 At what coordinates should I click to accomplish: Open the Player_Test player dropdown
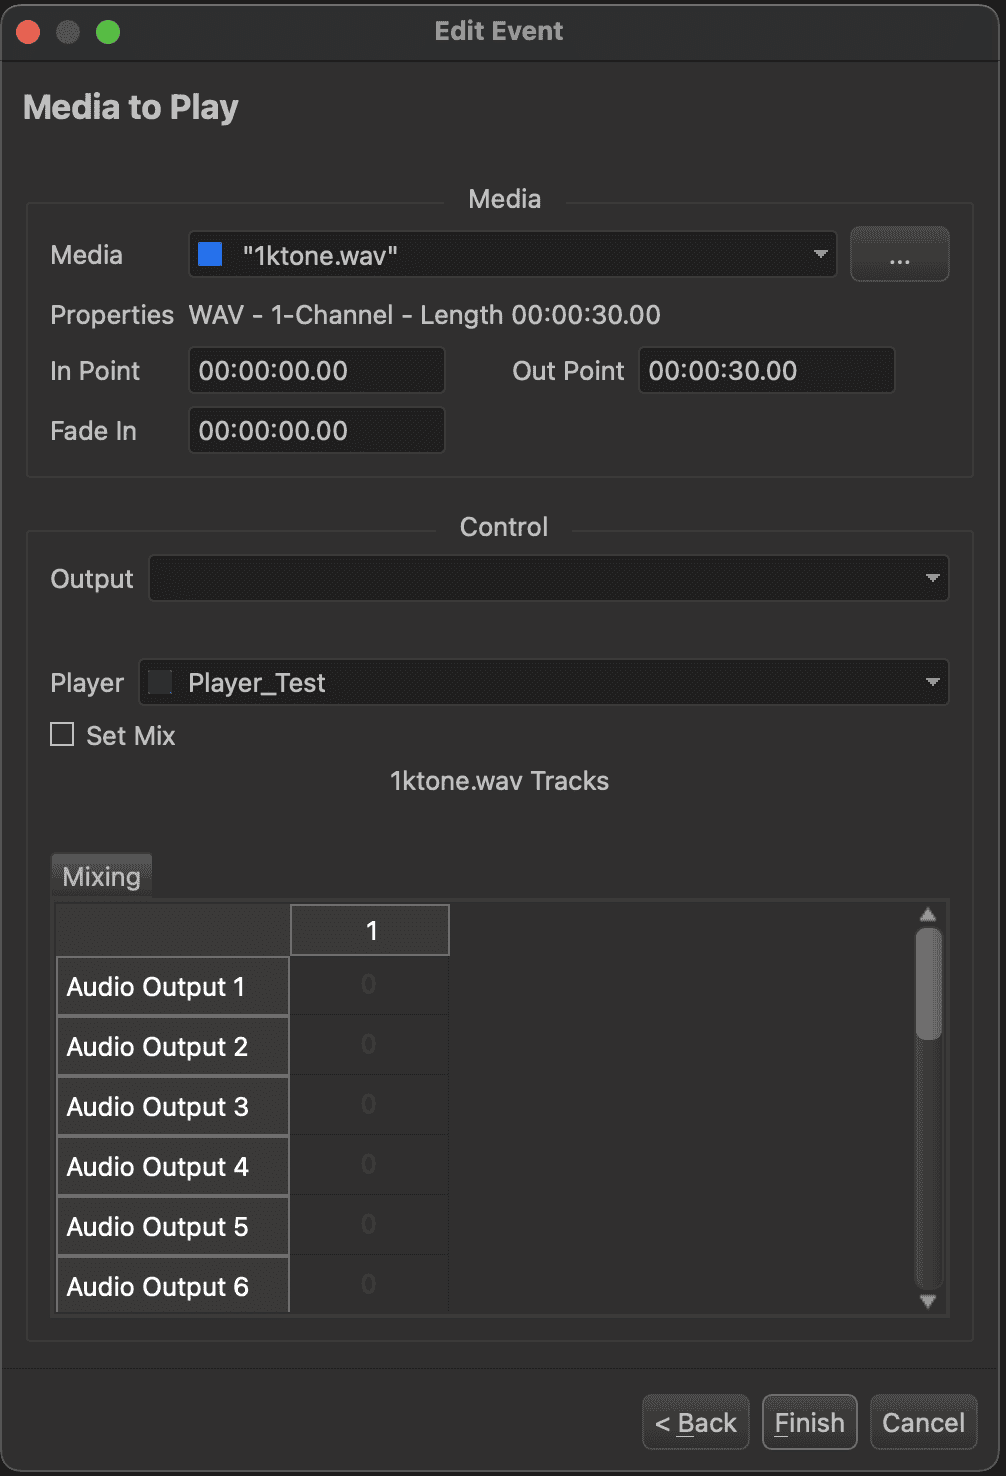click(x=543, y=683)
